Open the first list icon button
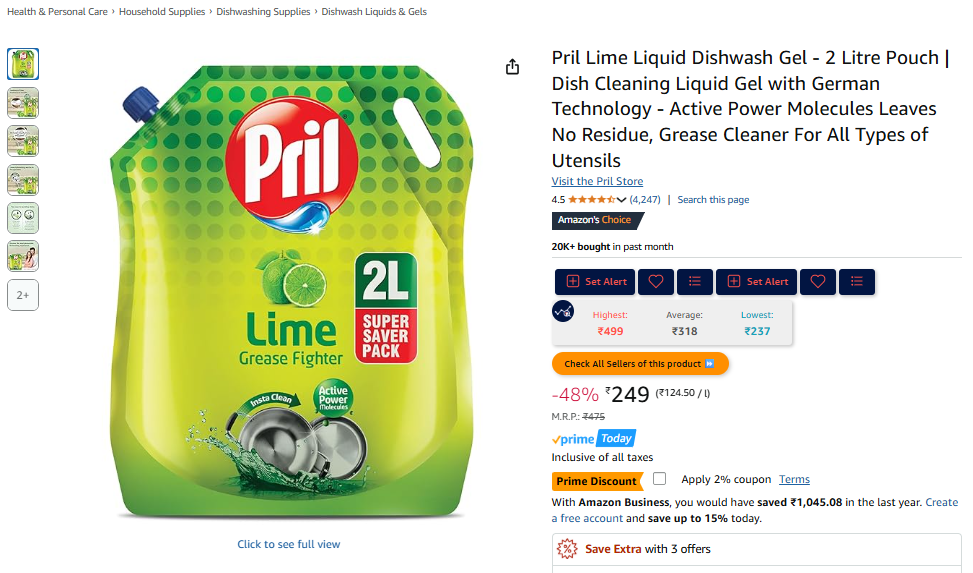973x573 pixels. pyautogui.click(x=694, y=282)
